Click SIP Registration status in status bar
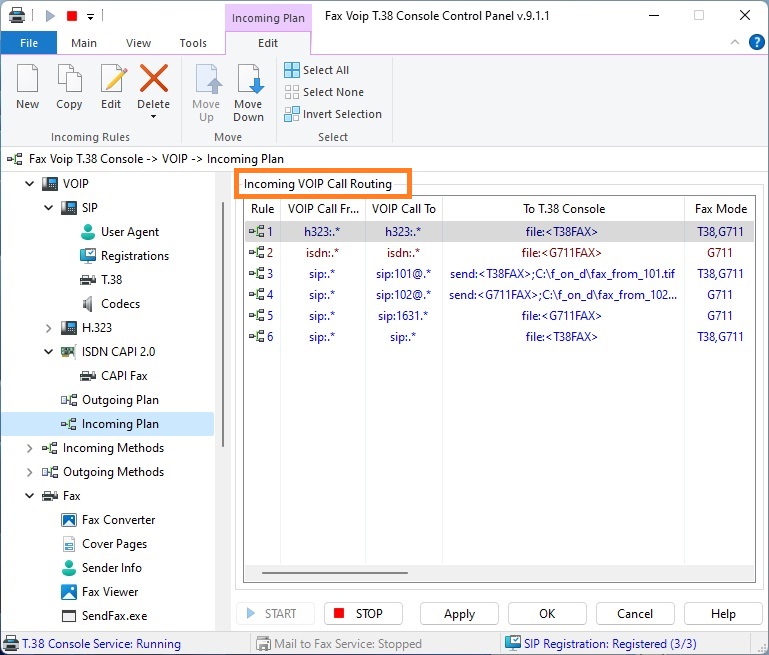This screenshot has width=769, height=655. pyautogui.click(x=601, y=644)
